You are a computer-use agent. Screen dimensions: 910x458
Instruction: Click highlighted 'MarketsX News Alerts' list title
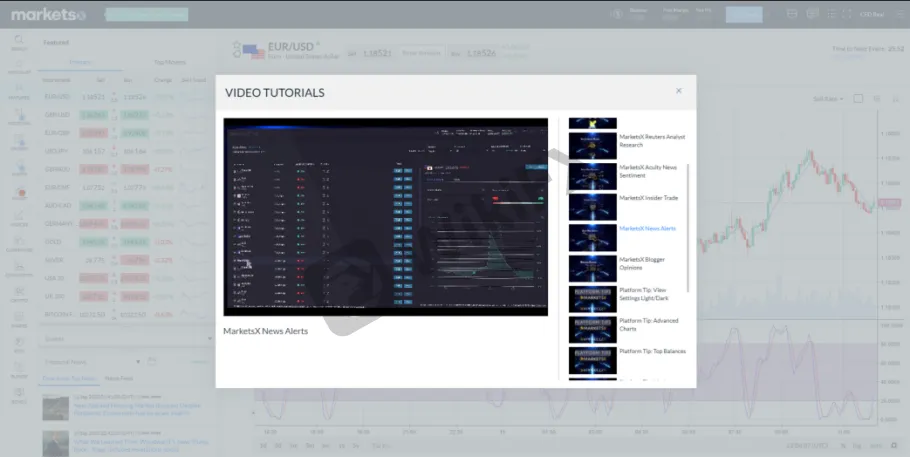(647, 229)
